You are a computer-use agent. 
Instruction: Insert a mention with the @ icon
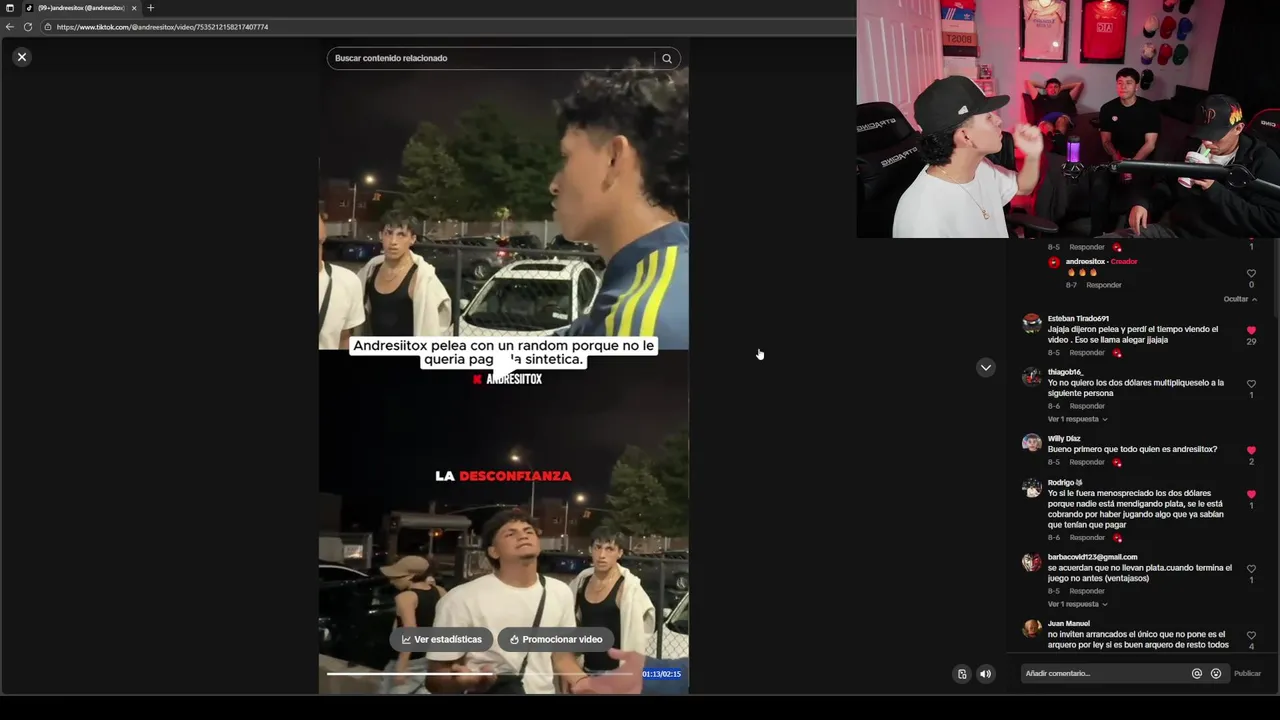click(1197, 674)
